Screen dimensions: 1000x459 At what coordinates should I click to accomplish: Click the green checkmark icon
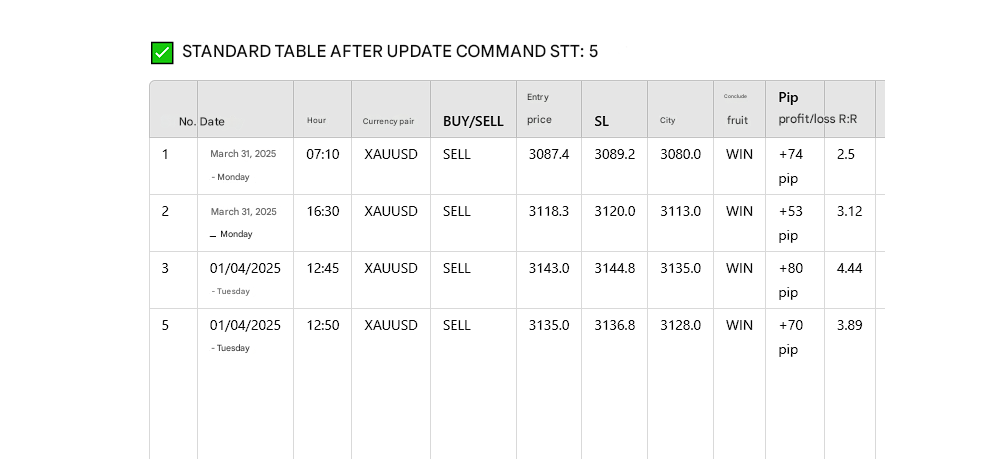162,53
